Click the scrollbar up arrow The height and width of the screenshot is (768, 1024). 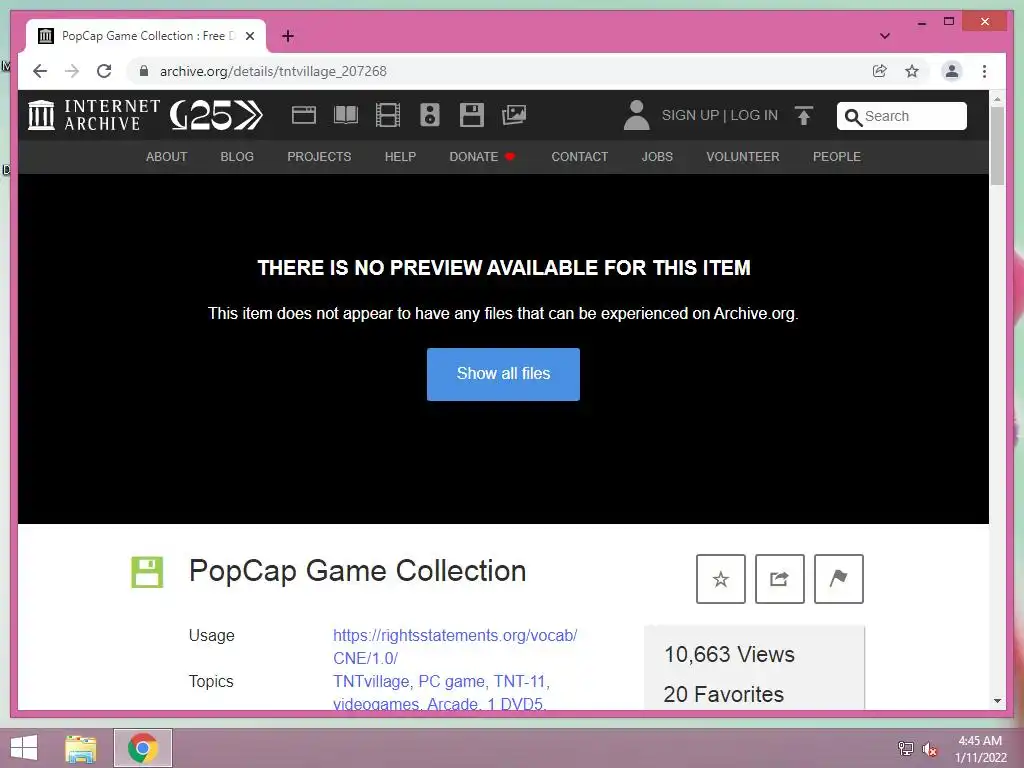pyautogui.click(x=997, y=99)
